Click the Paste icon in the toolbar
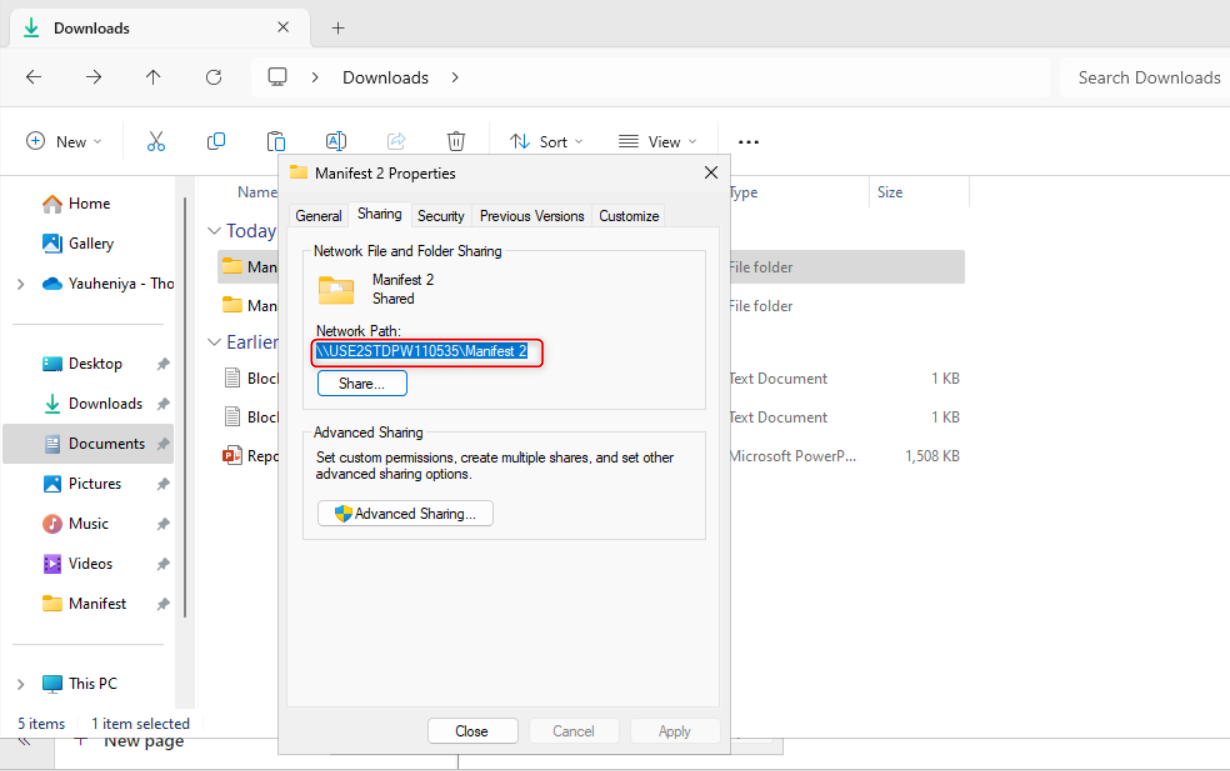 tap(275, 141)
